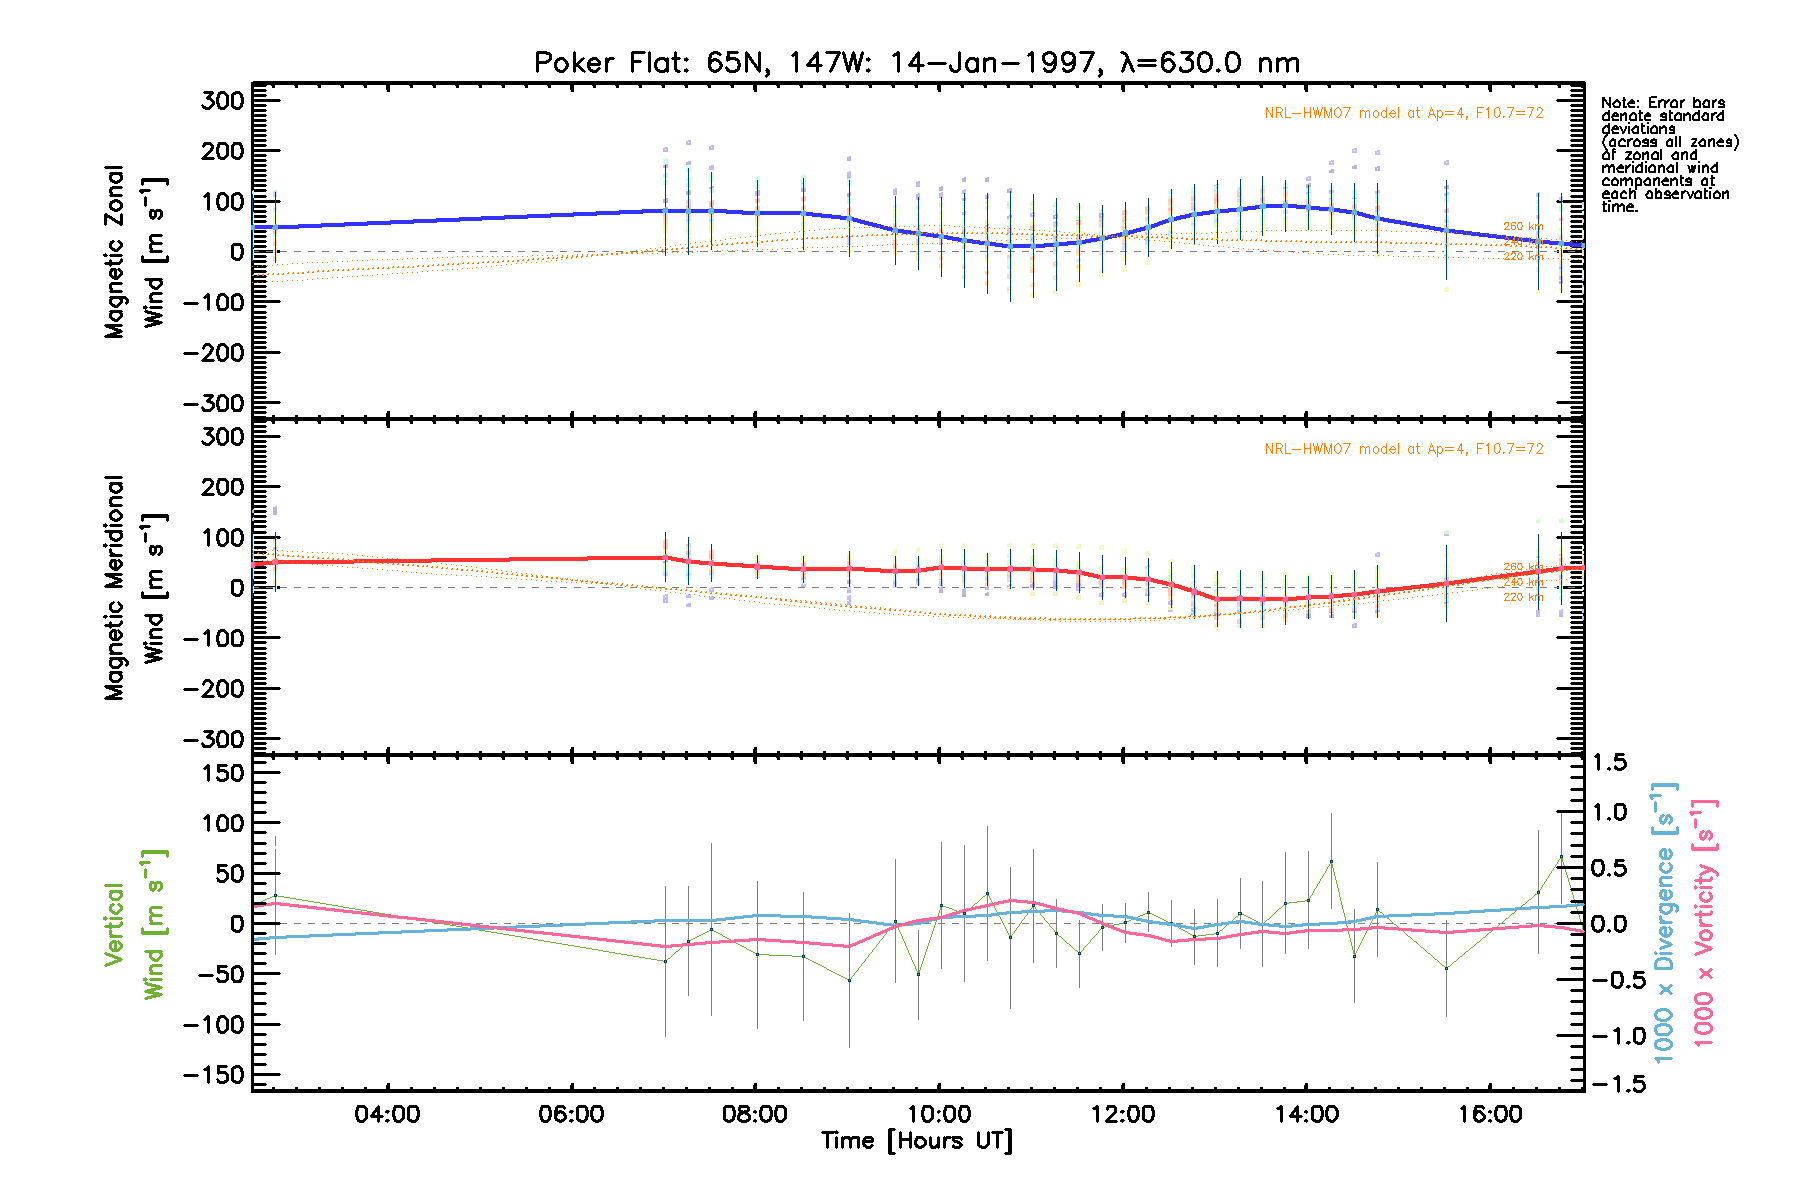
Task: Click the "Time [Hours UT]" x-axis label
Action: 917,1141
